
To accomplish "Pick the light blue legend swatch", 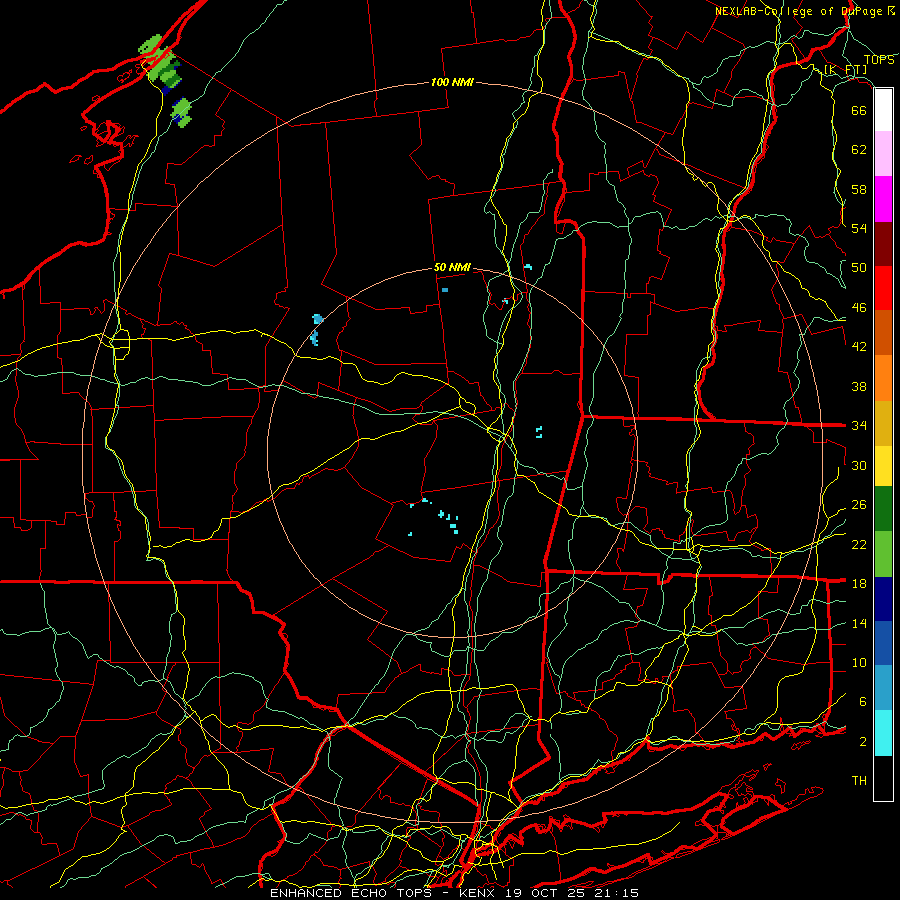I will (x=883, y=688).
